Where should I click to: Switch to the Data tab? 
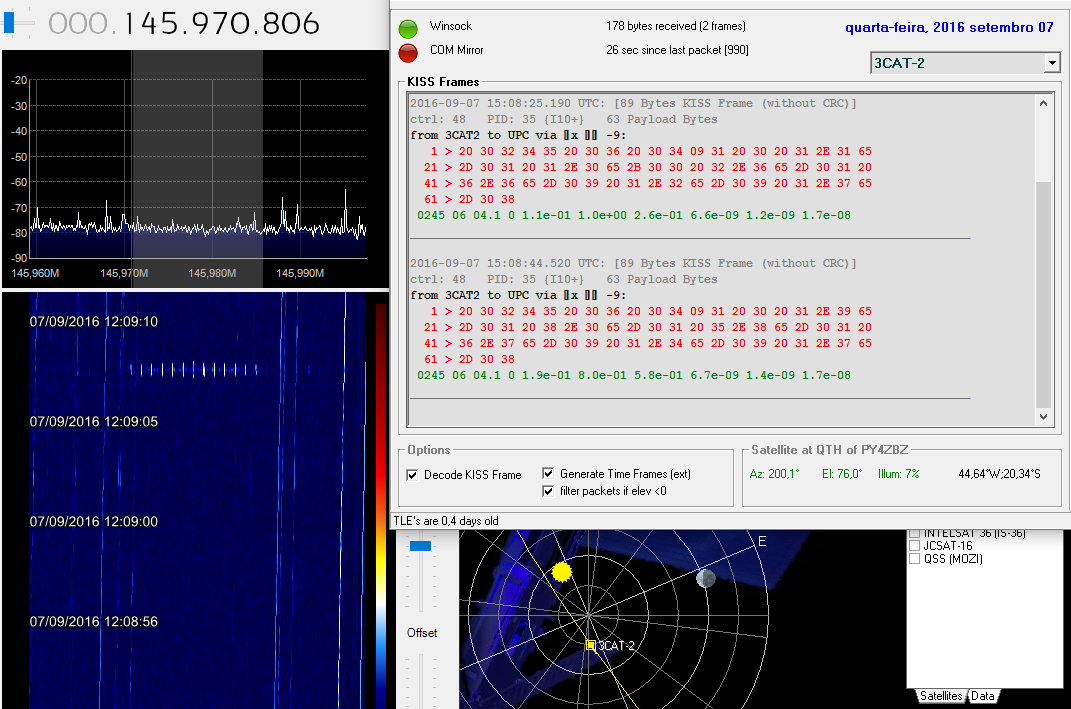pyautogui.click(x=983, y=695)
